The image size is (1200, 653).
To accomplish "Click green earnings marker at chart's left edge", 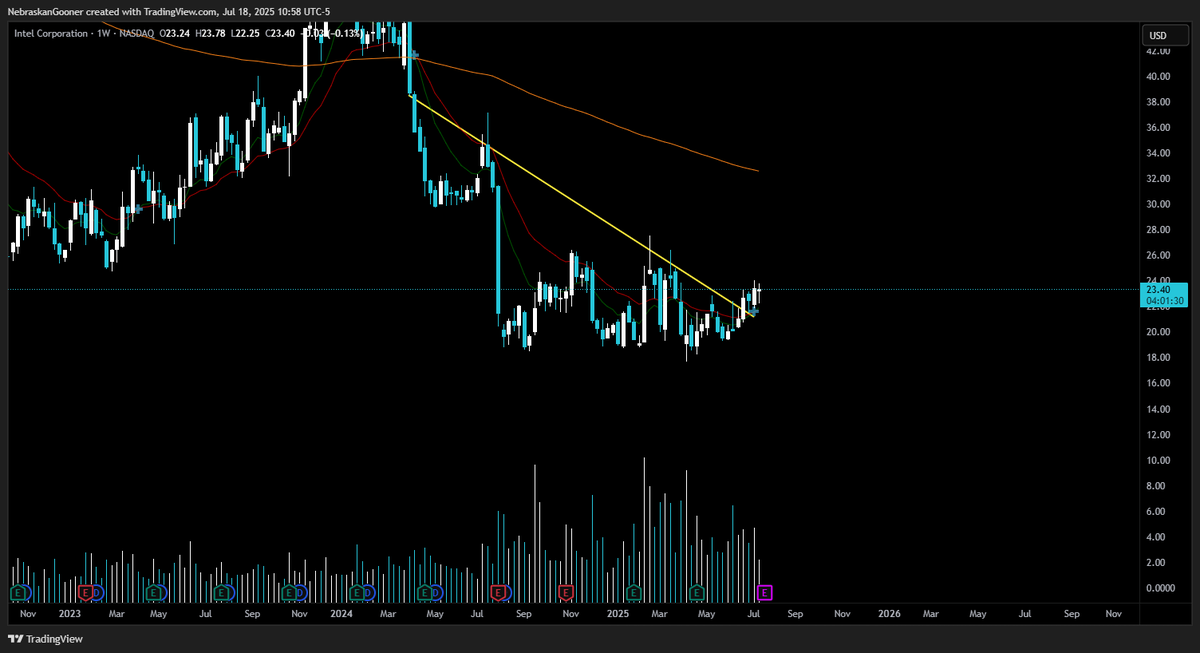I will click(x=17, y=592).
